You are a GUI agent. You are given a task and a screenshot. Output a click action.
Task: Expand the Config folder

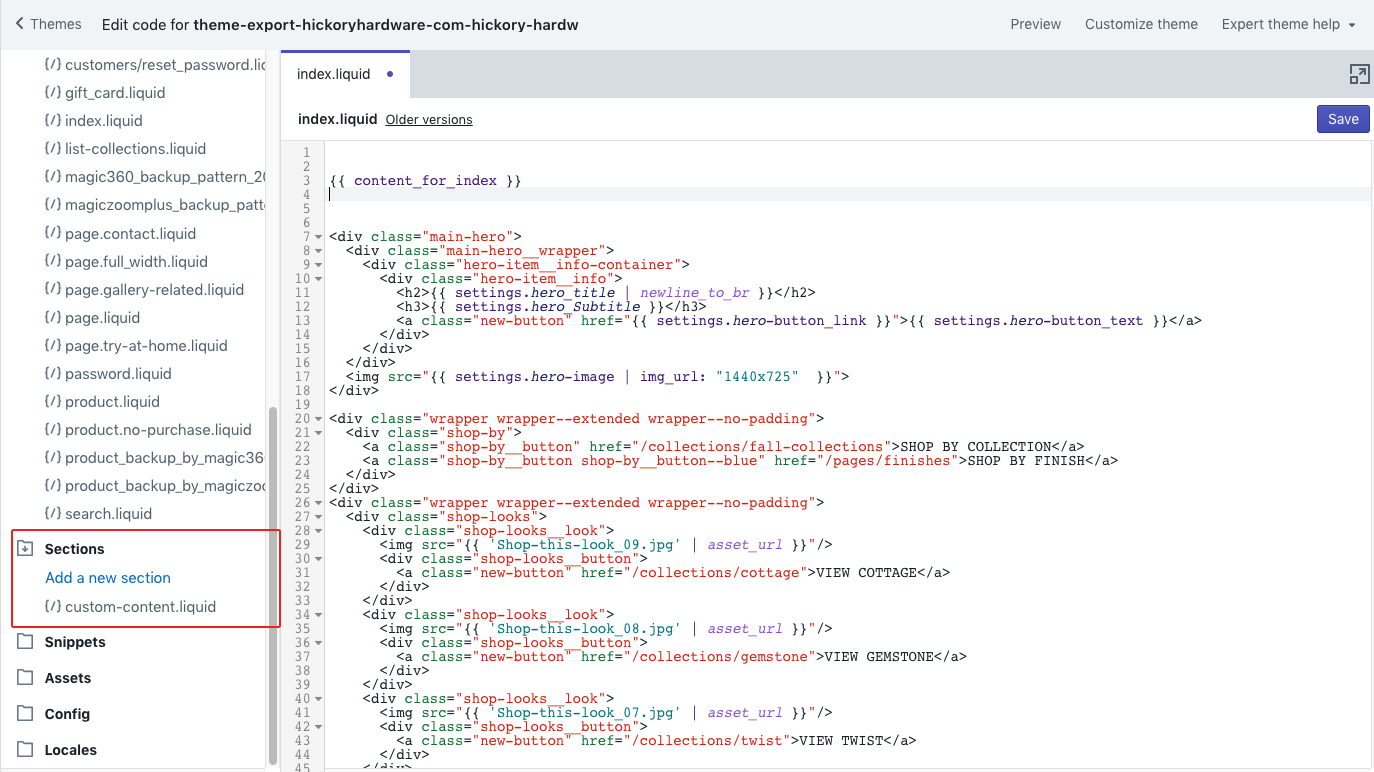67,714
